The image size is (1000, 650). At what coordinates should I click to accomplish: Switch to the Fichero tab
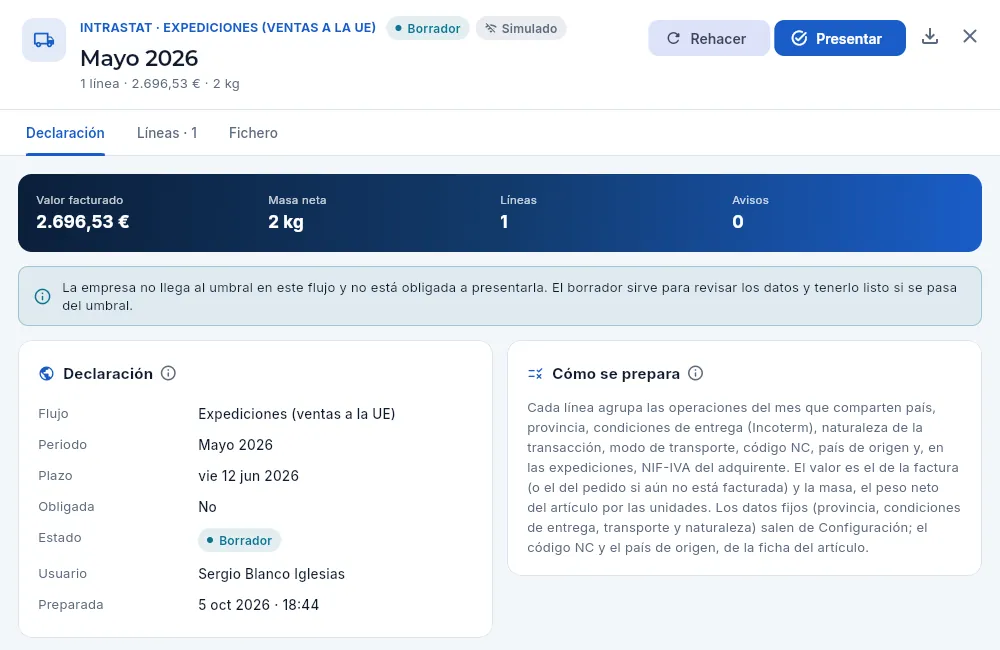pos(253,133)
